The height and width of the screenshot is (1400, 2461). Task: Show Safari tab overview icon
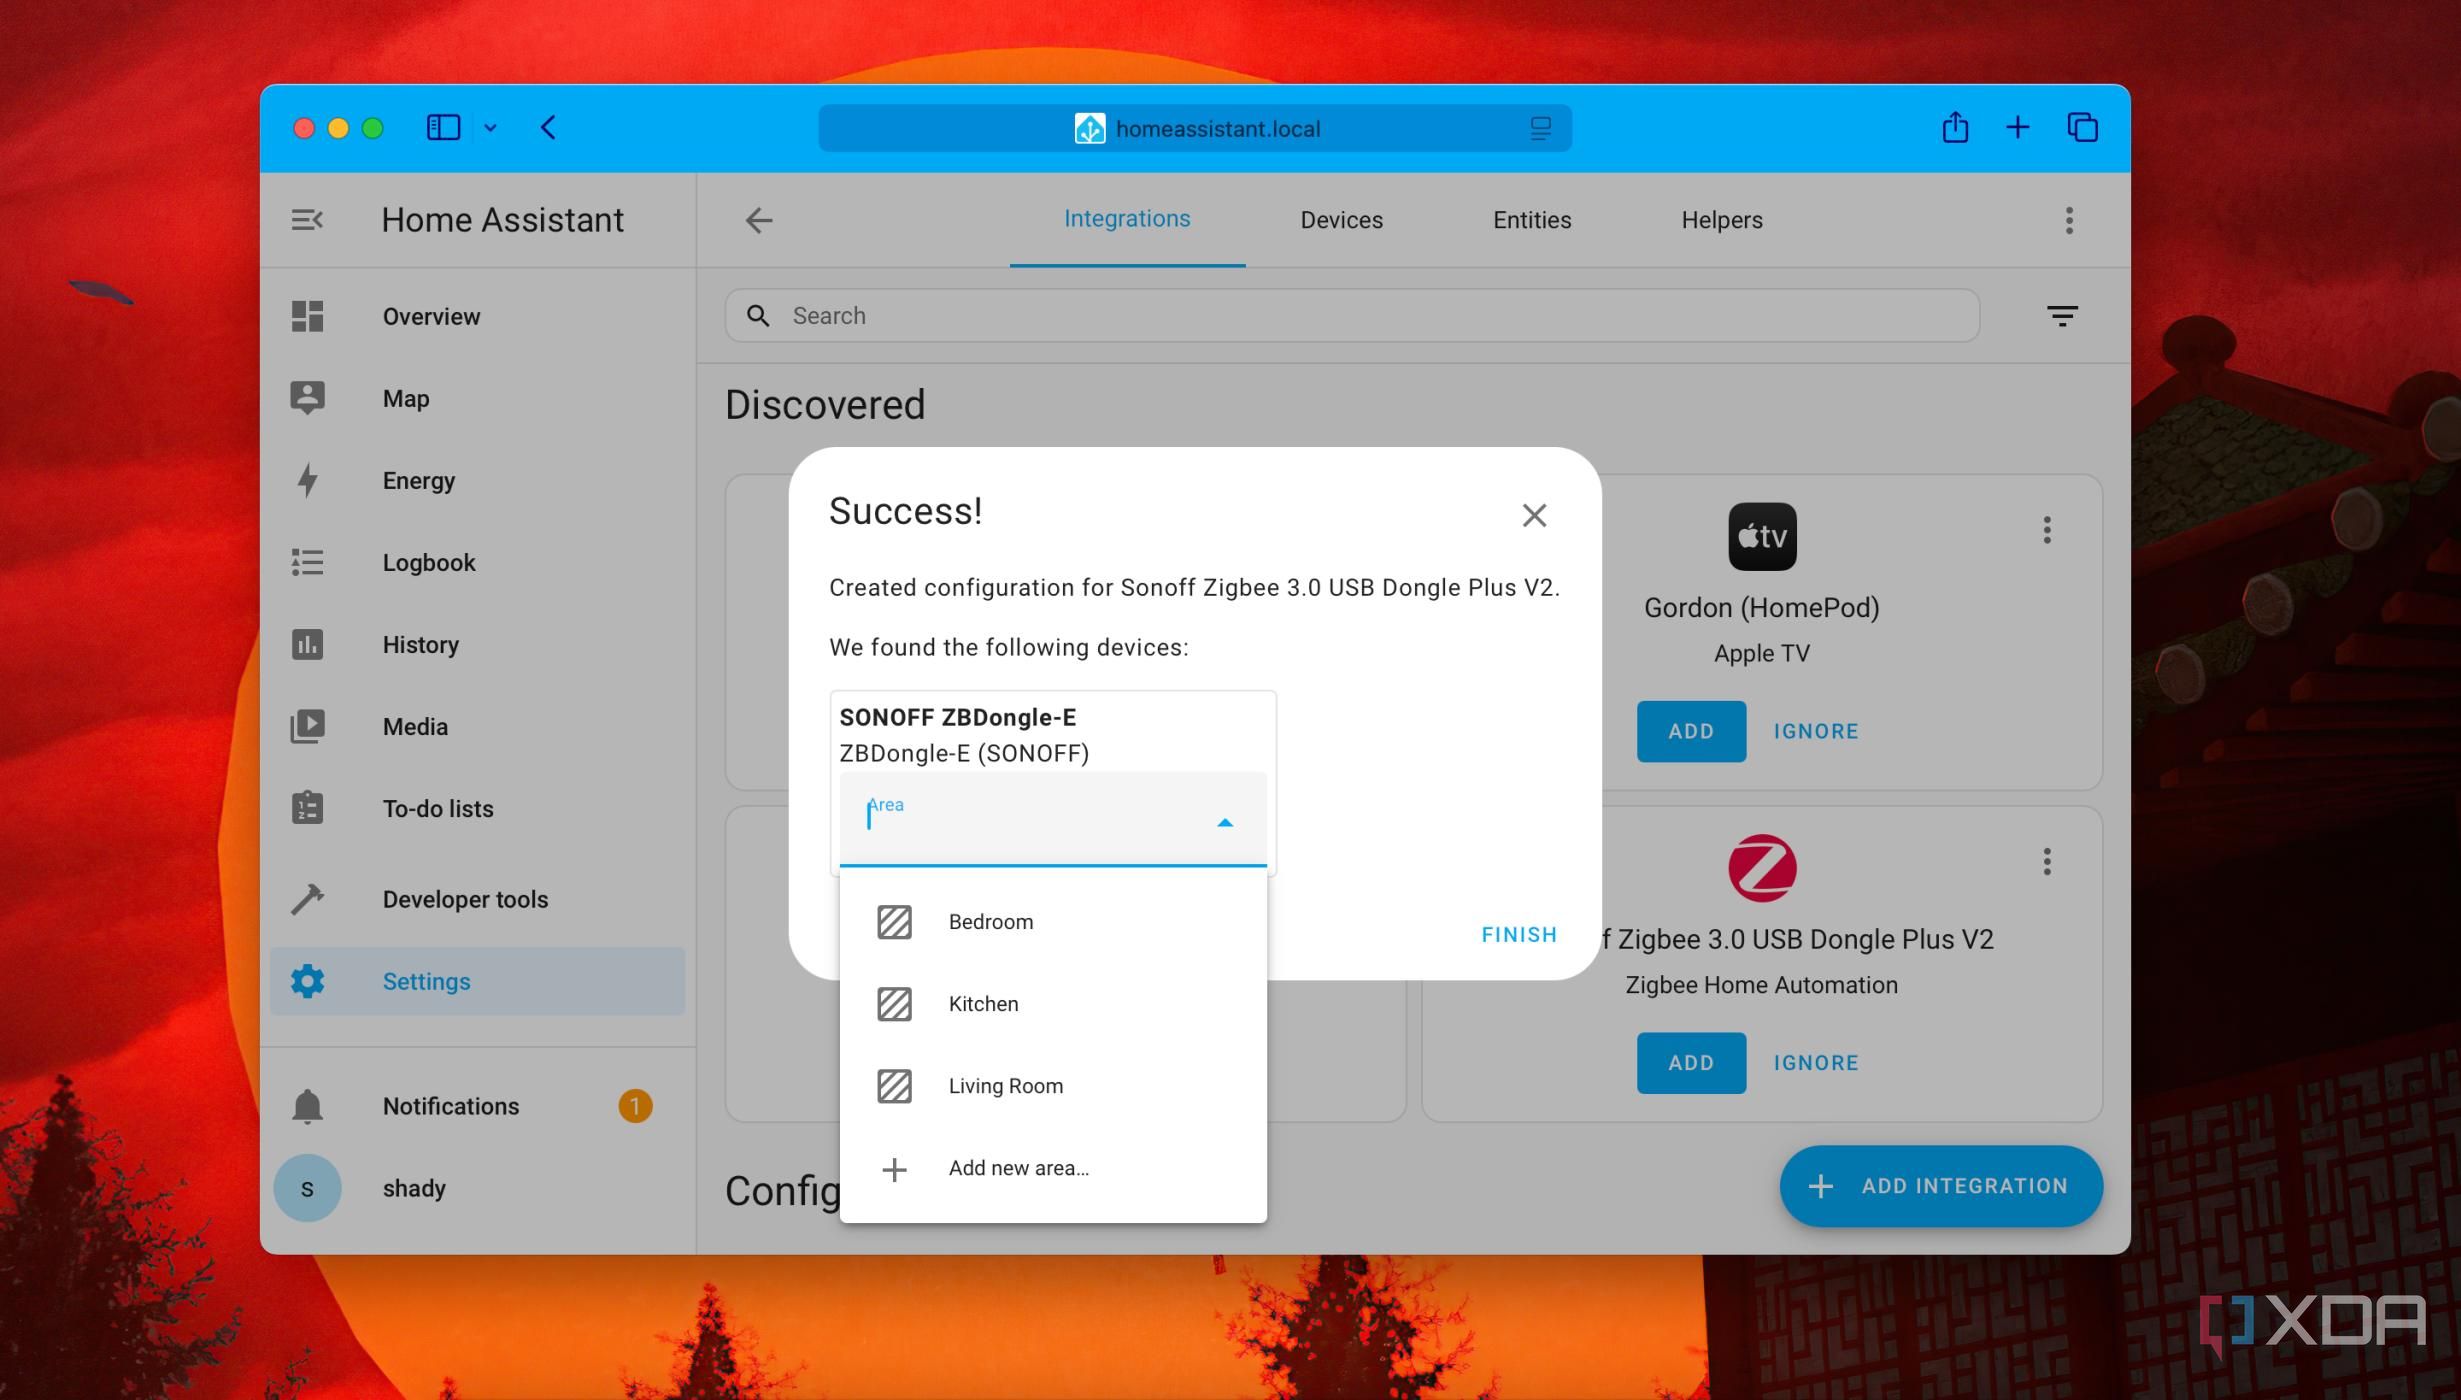[2082, 127]
